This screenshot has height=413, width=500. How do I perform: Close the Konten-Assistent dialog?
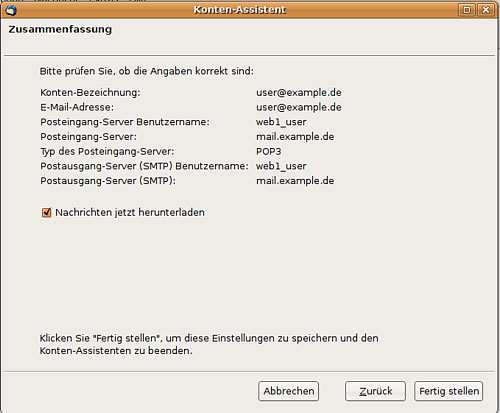click(486, 10)
